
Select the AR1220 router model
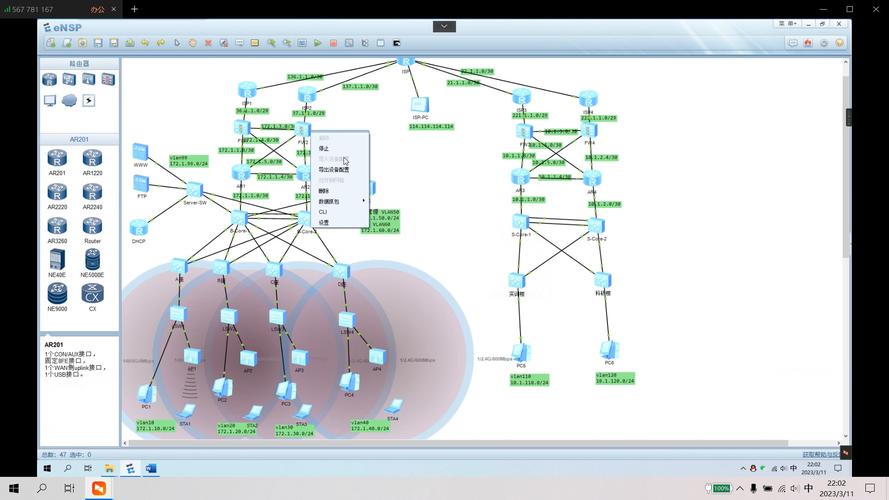(x=92, y=163)
